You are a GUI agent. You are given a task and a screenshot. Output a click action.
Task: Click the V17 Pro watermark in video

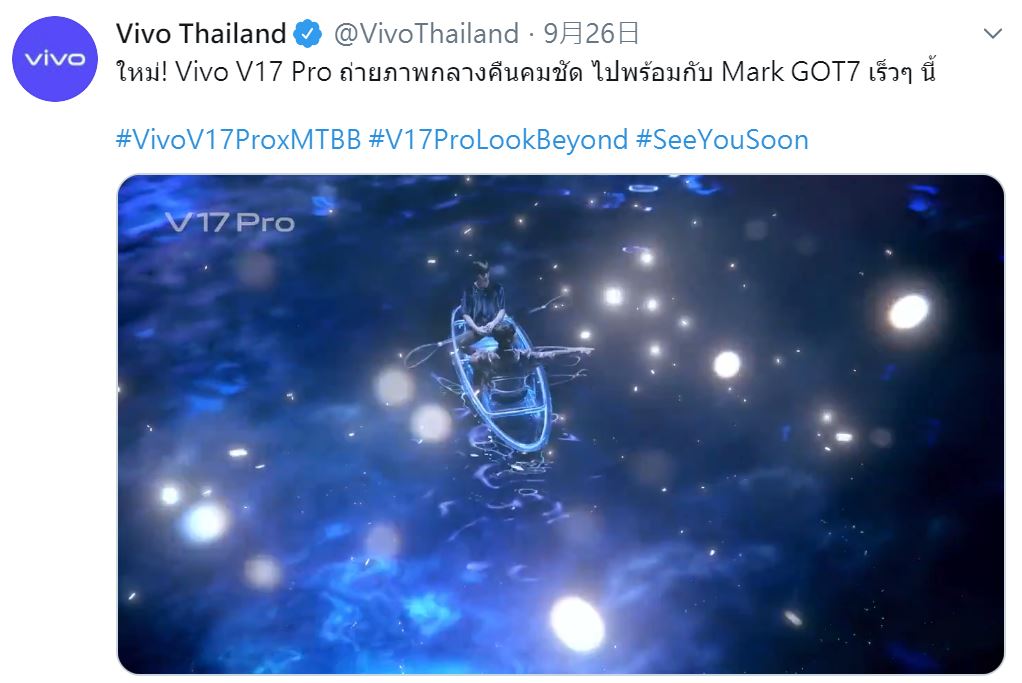(x=230, y=222)
